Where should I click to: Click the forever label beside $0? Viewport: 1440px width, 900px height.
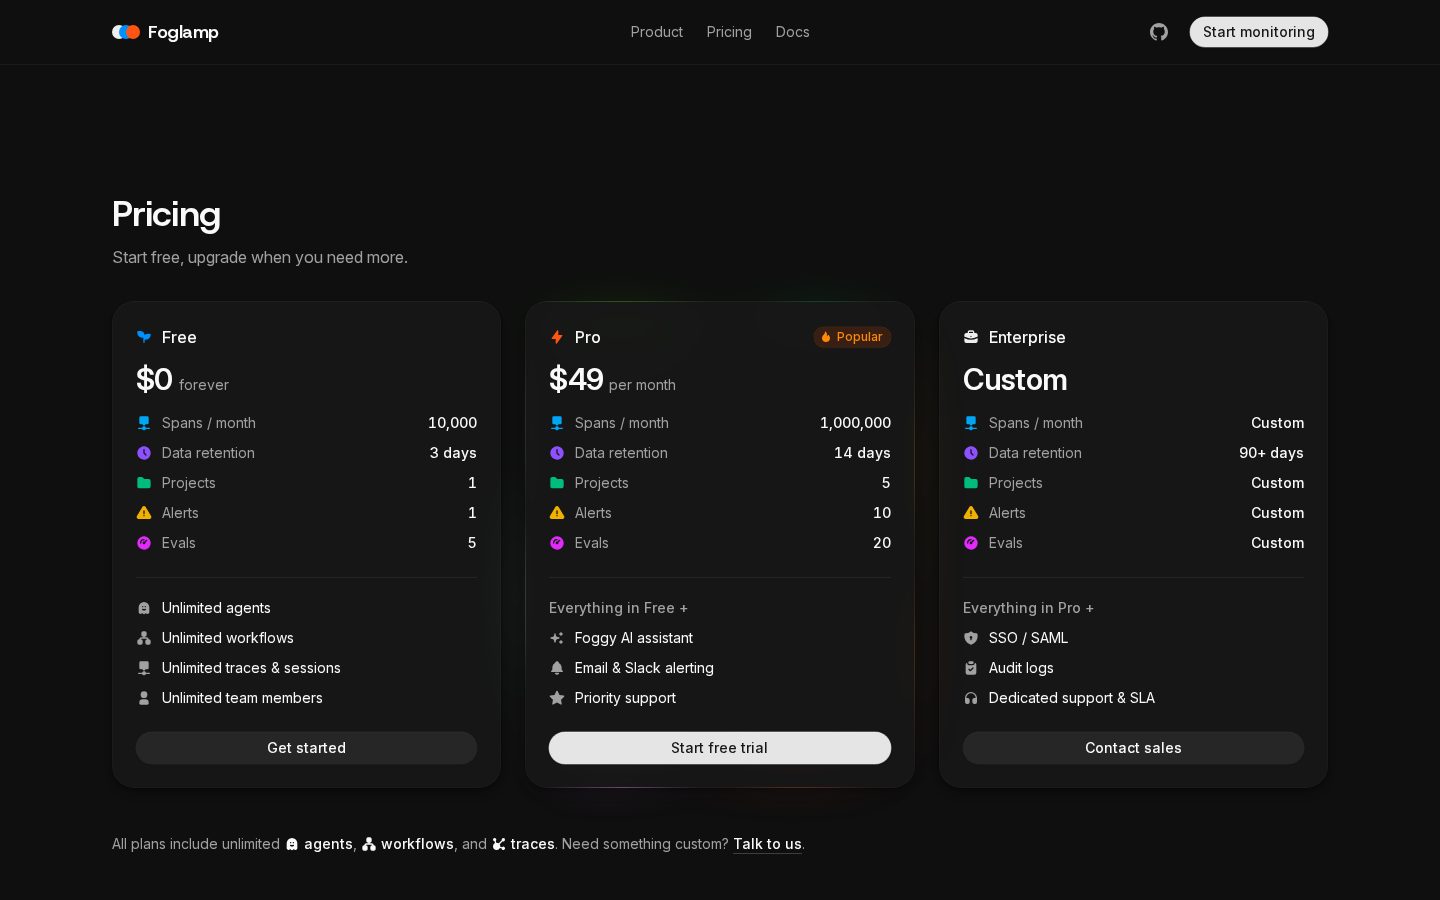(x=204, y=385)
